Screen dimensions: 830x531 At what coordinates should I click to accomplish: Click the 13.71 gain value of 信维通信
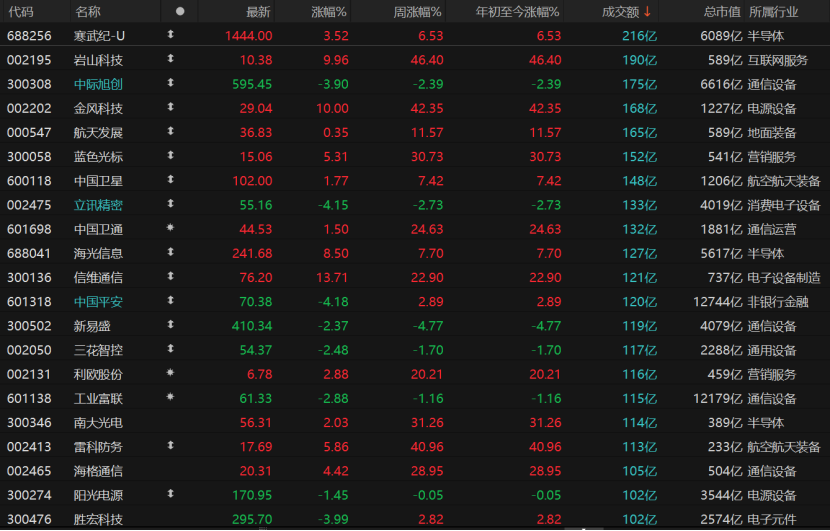tap(331, 278)
